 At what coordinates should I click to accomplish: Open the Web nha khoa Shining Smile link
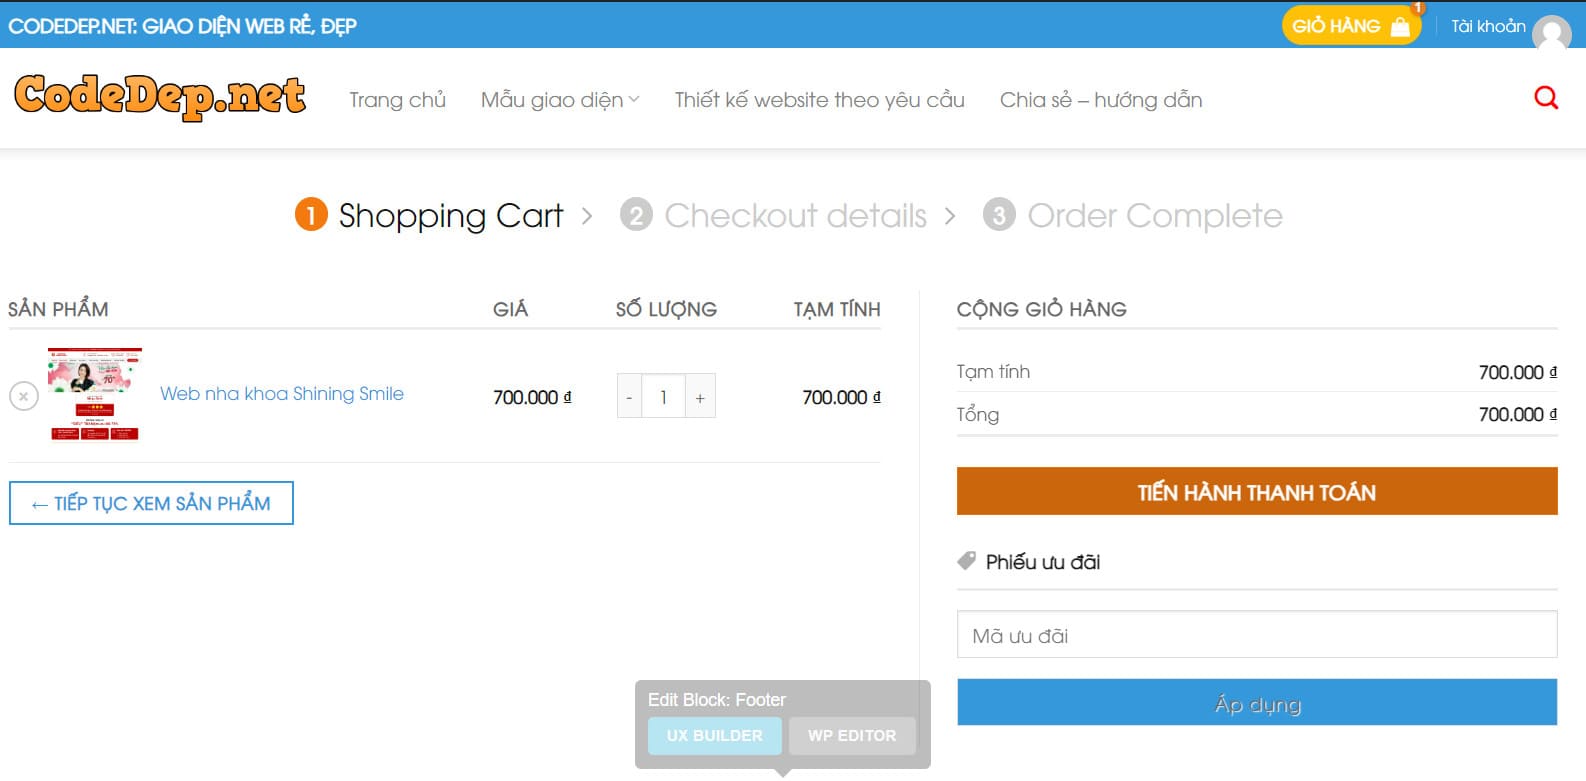[x=282, y=394]
